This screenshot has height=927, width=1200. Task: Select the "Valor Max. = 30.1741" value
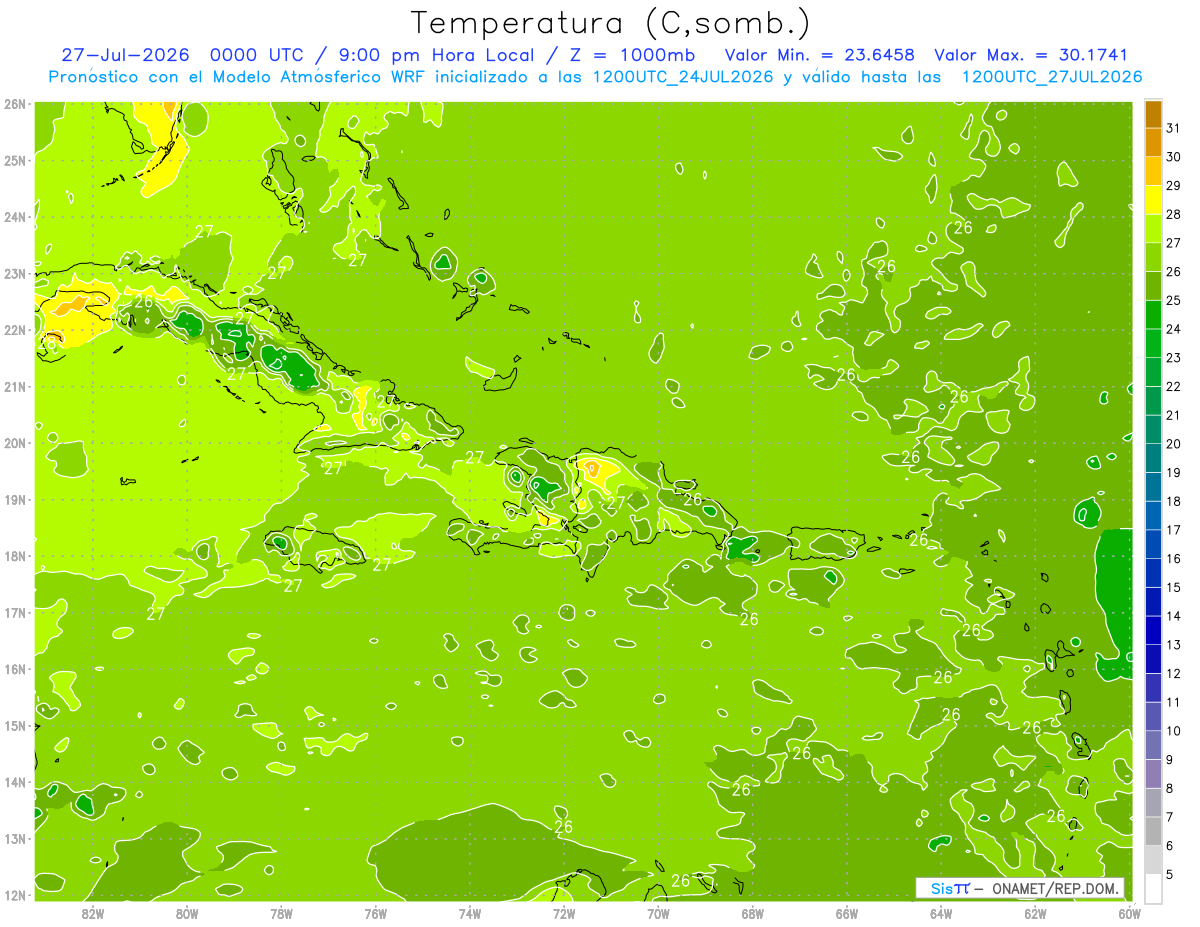coord(1030,55)
